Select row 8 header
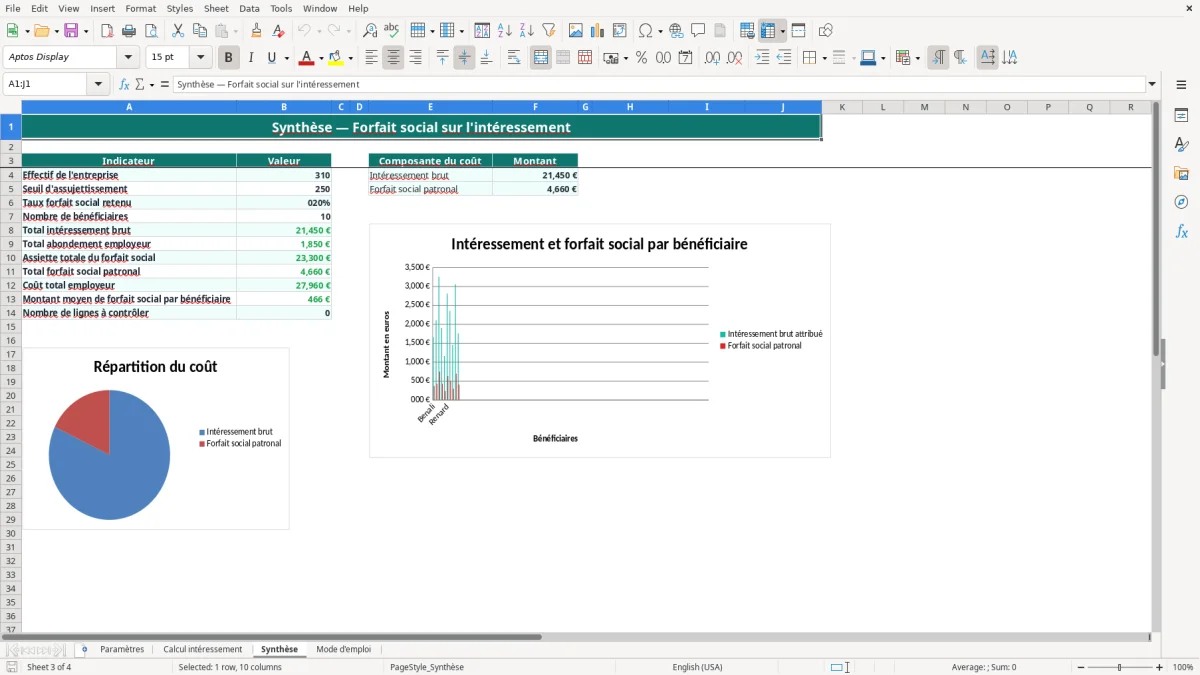The height and width of the screenshot is (675, 1200). 11,230
